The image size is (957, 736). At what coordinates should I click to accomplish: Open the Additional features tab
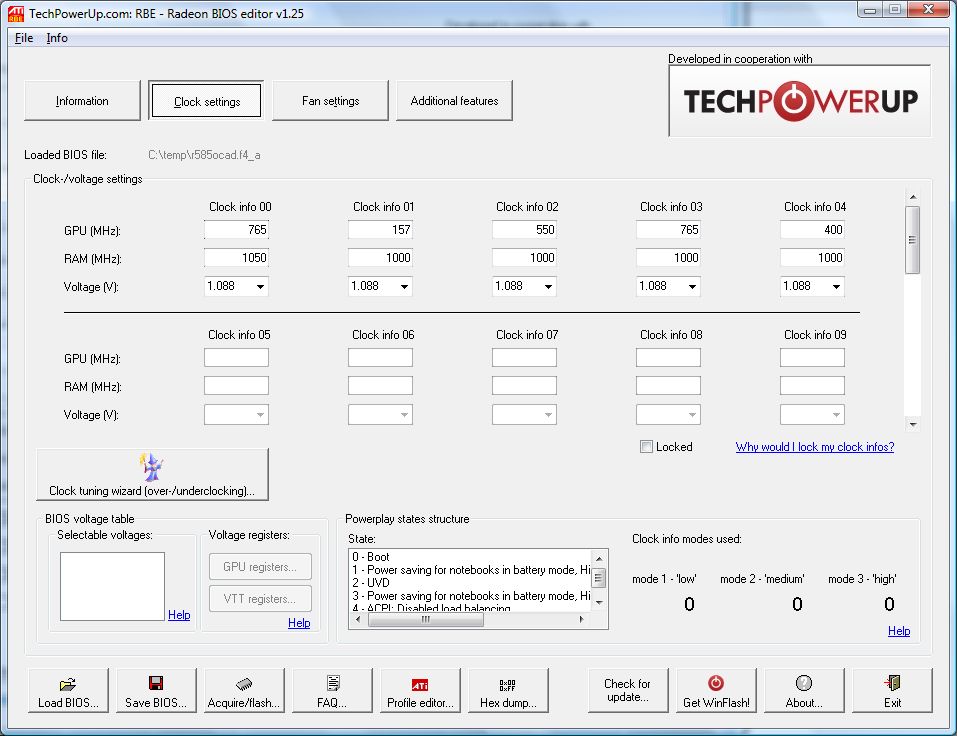tap(454, 101)
